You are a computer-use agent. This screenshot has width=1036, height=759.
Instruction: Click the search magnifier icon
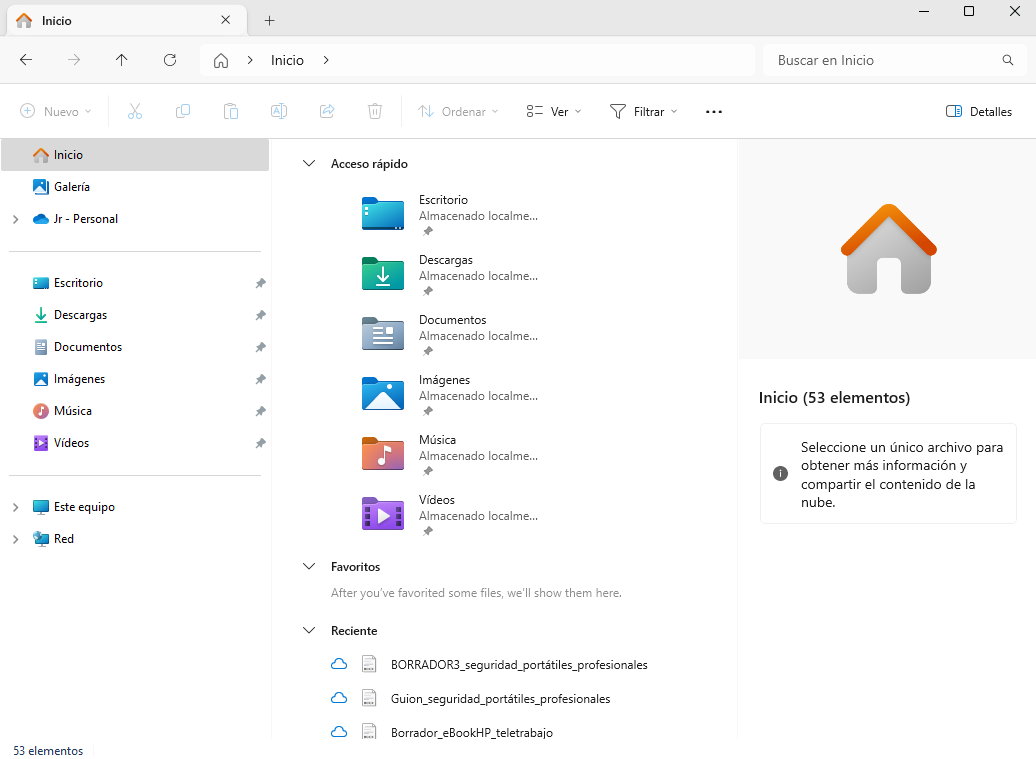(x=1007, y=60)
